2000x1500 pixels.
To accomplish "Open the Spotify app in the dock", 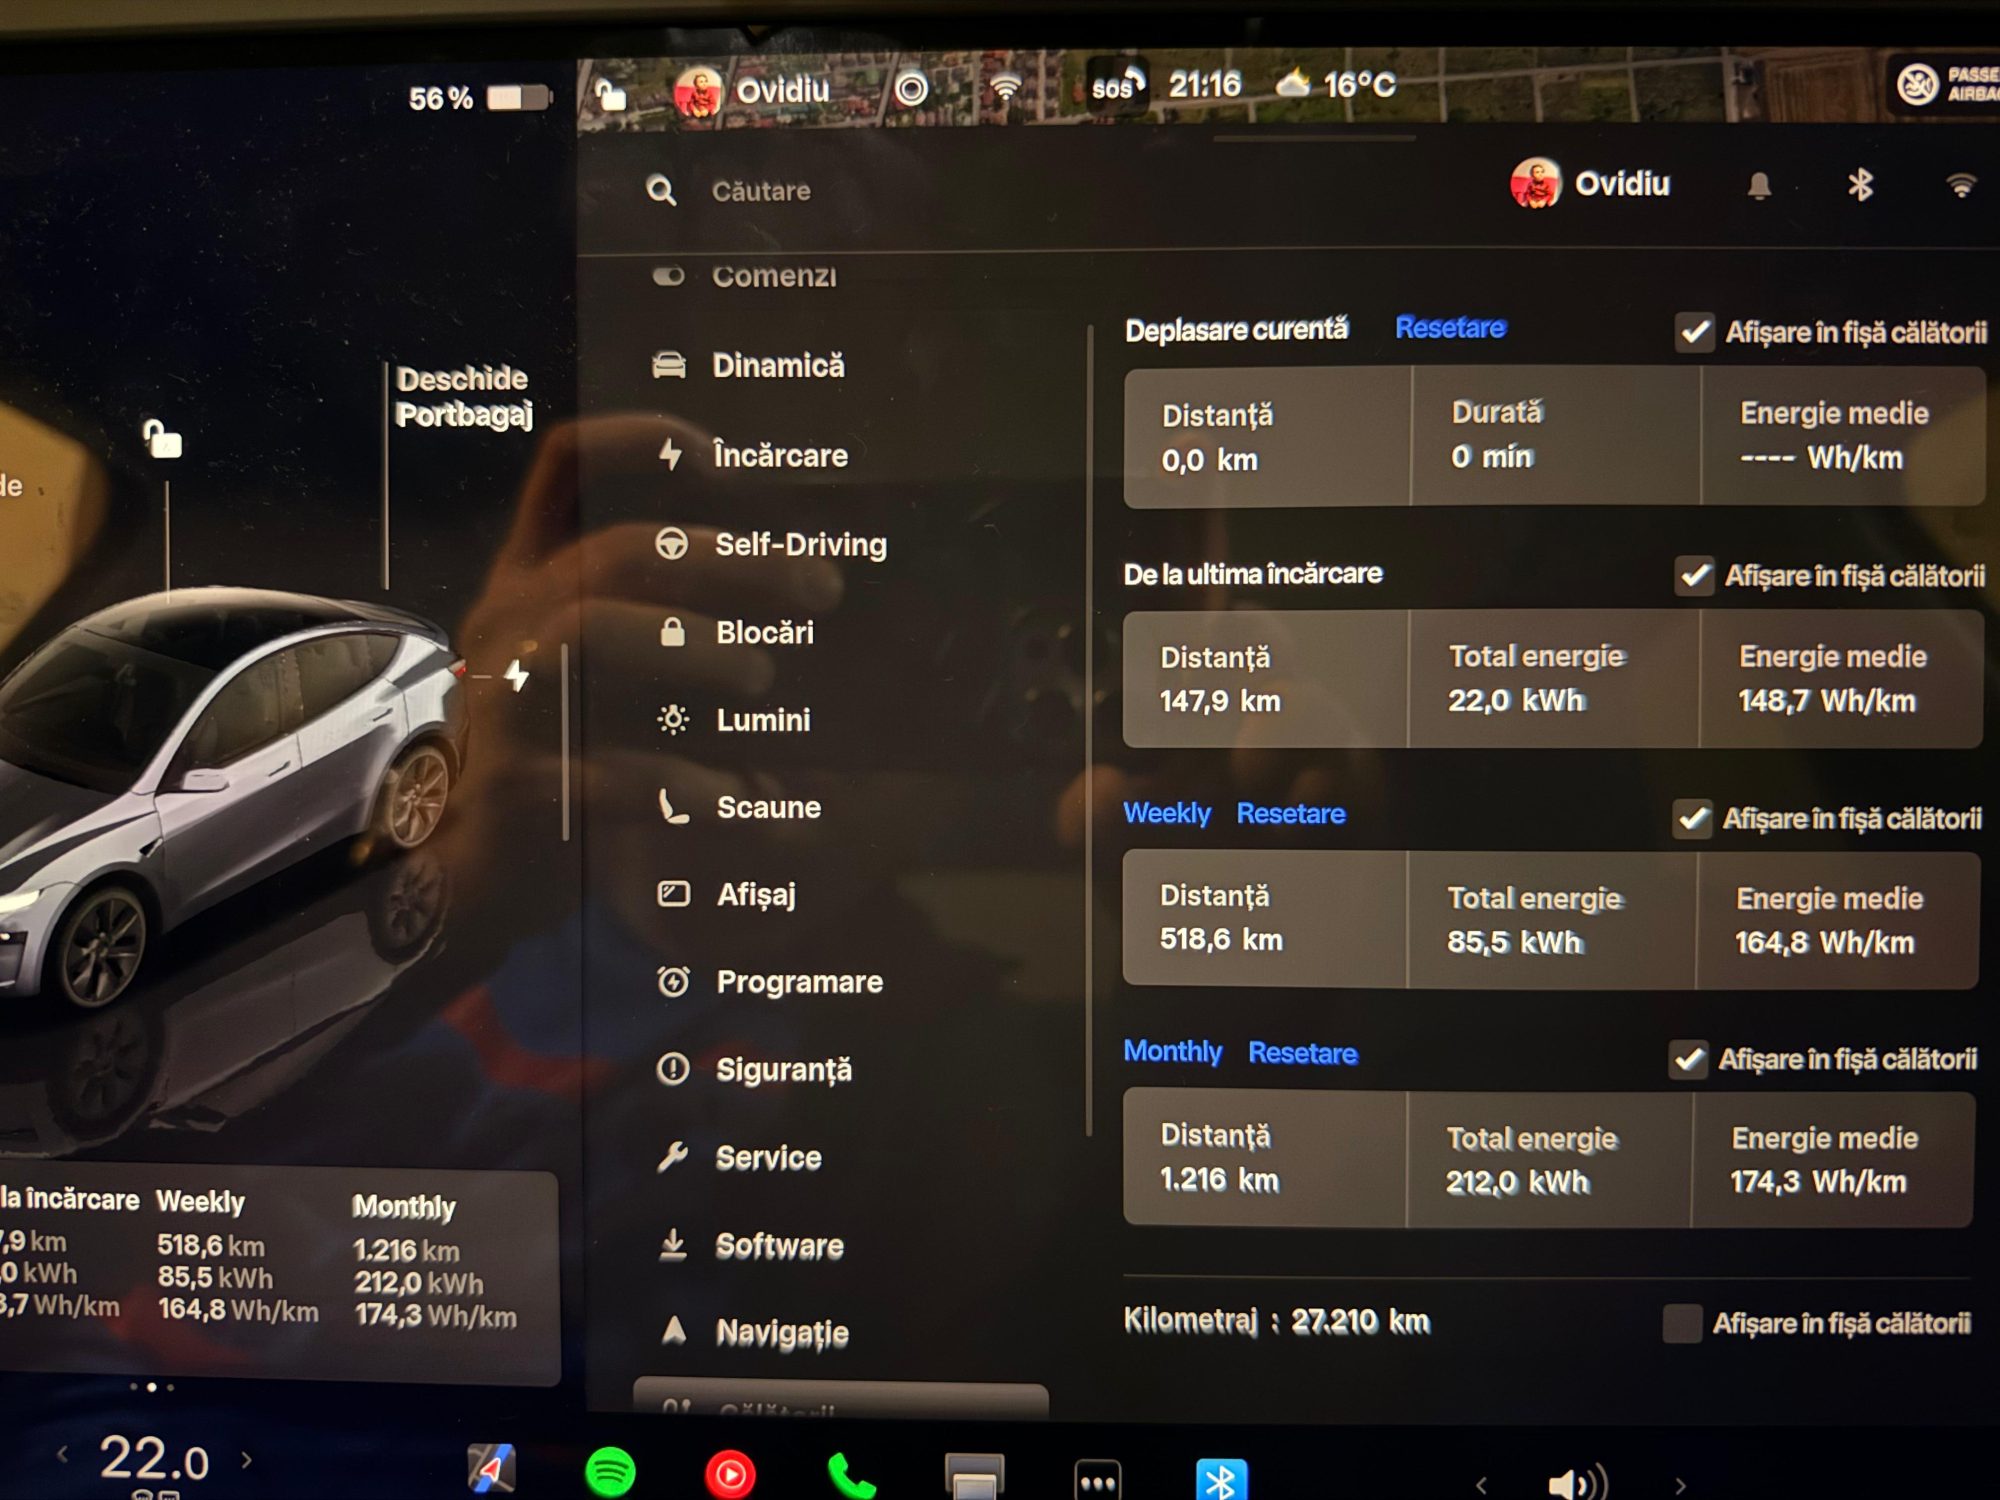I will click(x=609, y=1472).
